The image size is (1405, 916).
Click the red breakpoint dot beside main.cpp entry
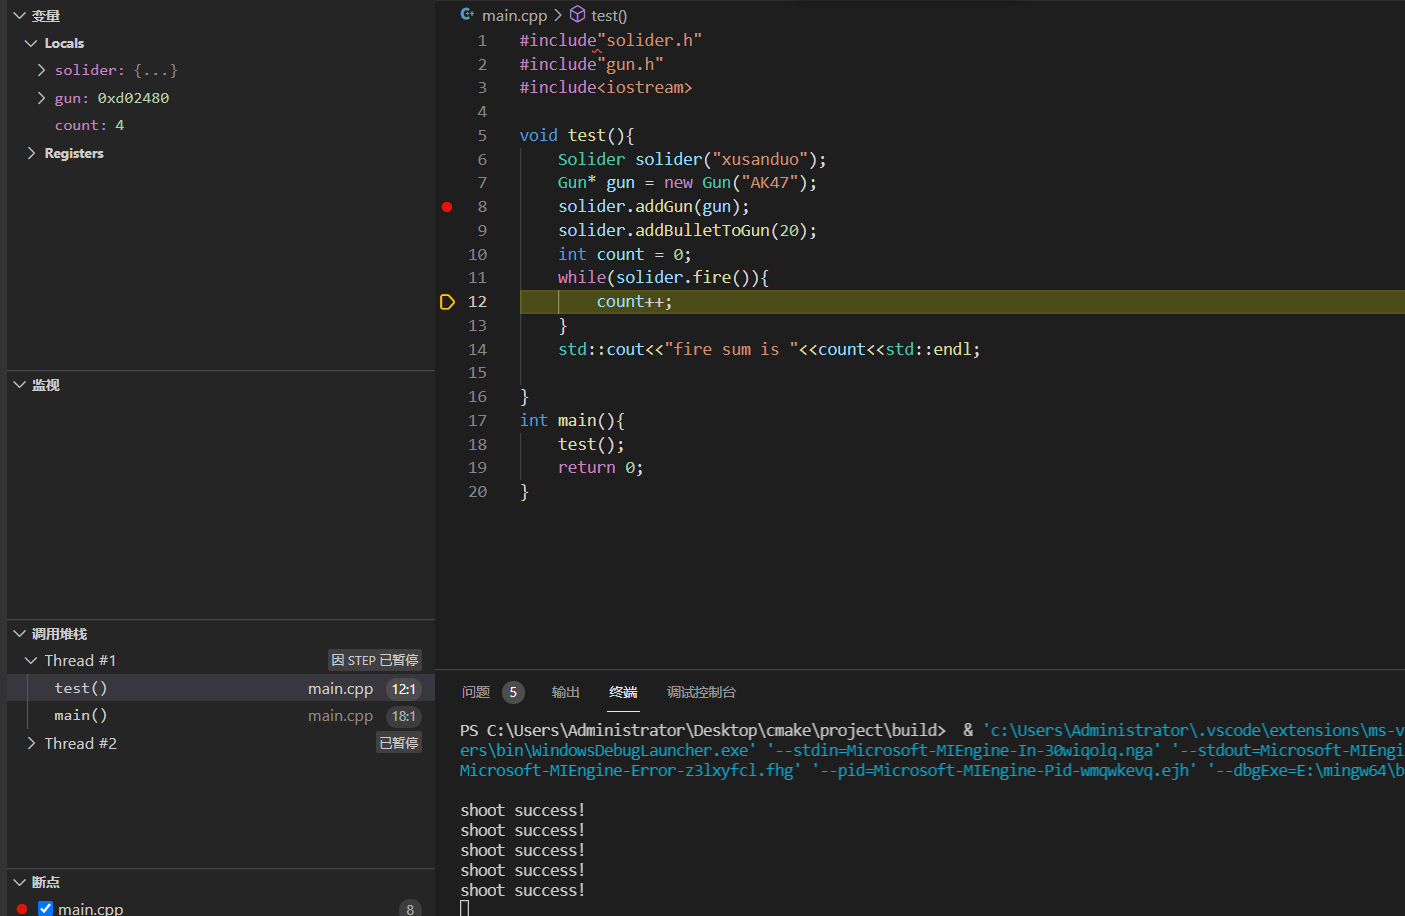click(22, 909)
